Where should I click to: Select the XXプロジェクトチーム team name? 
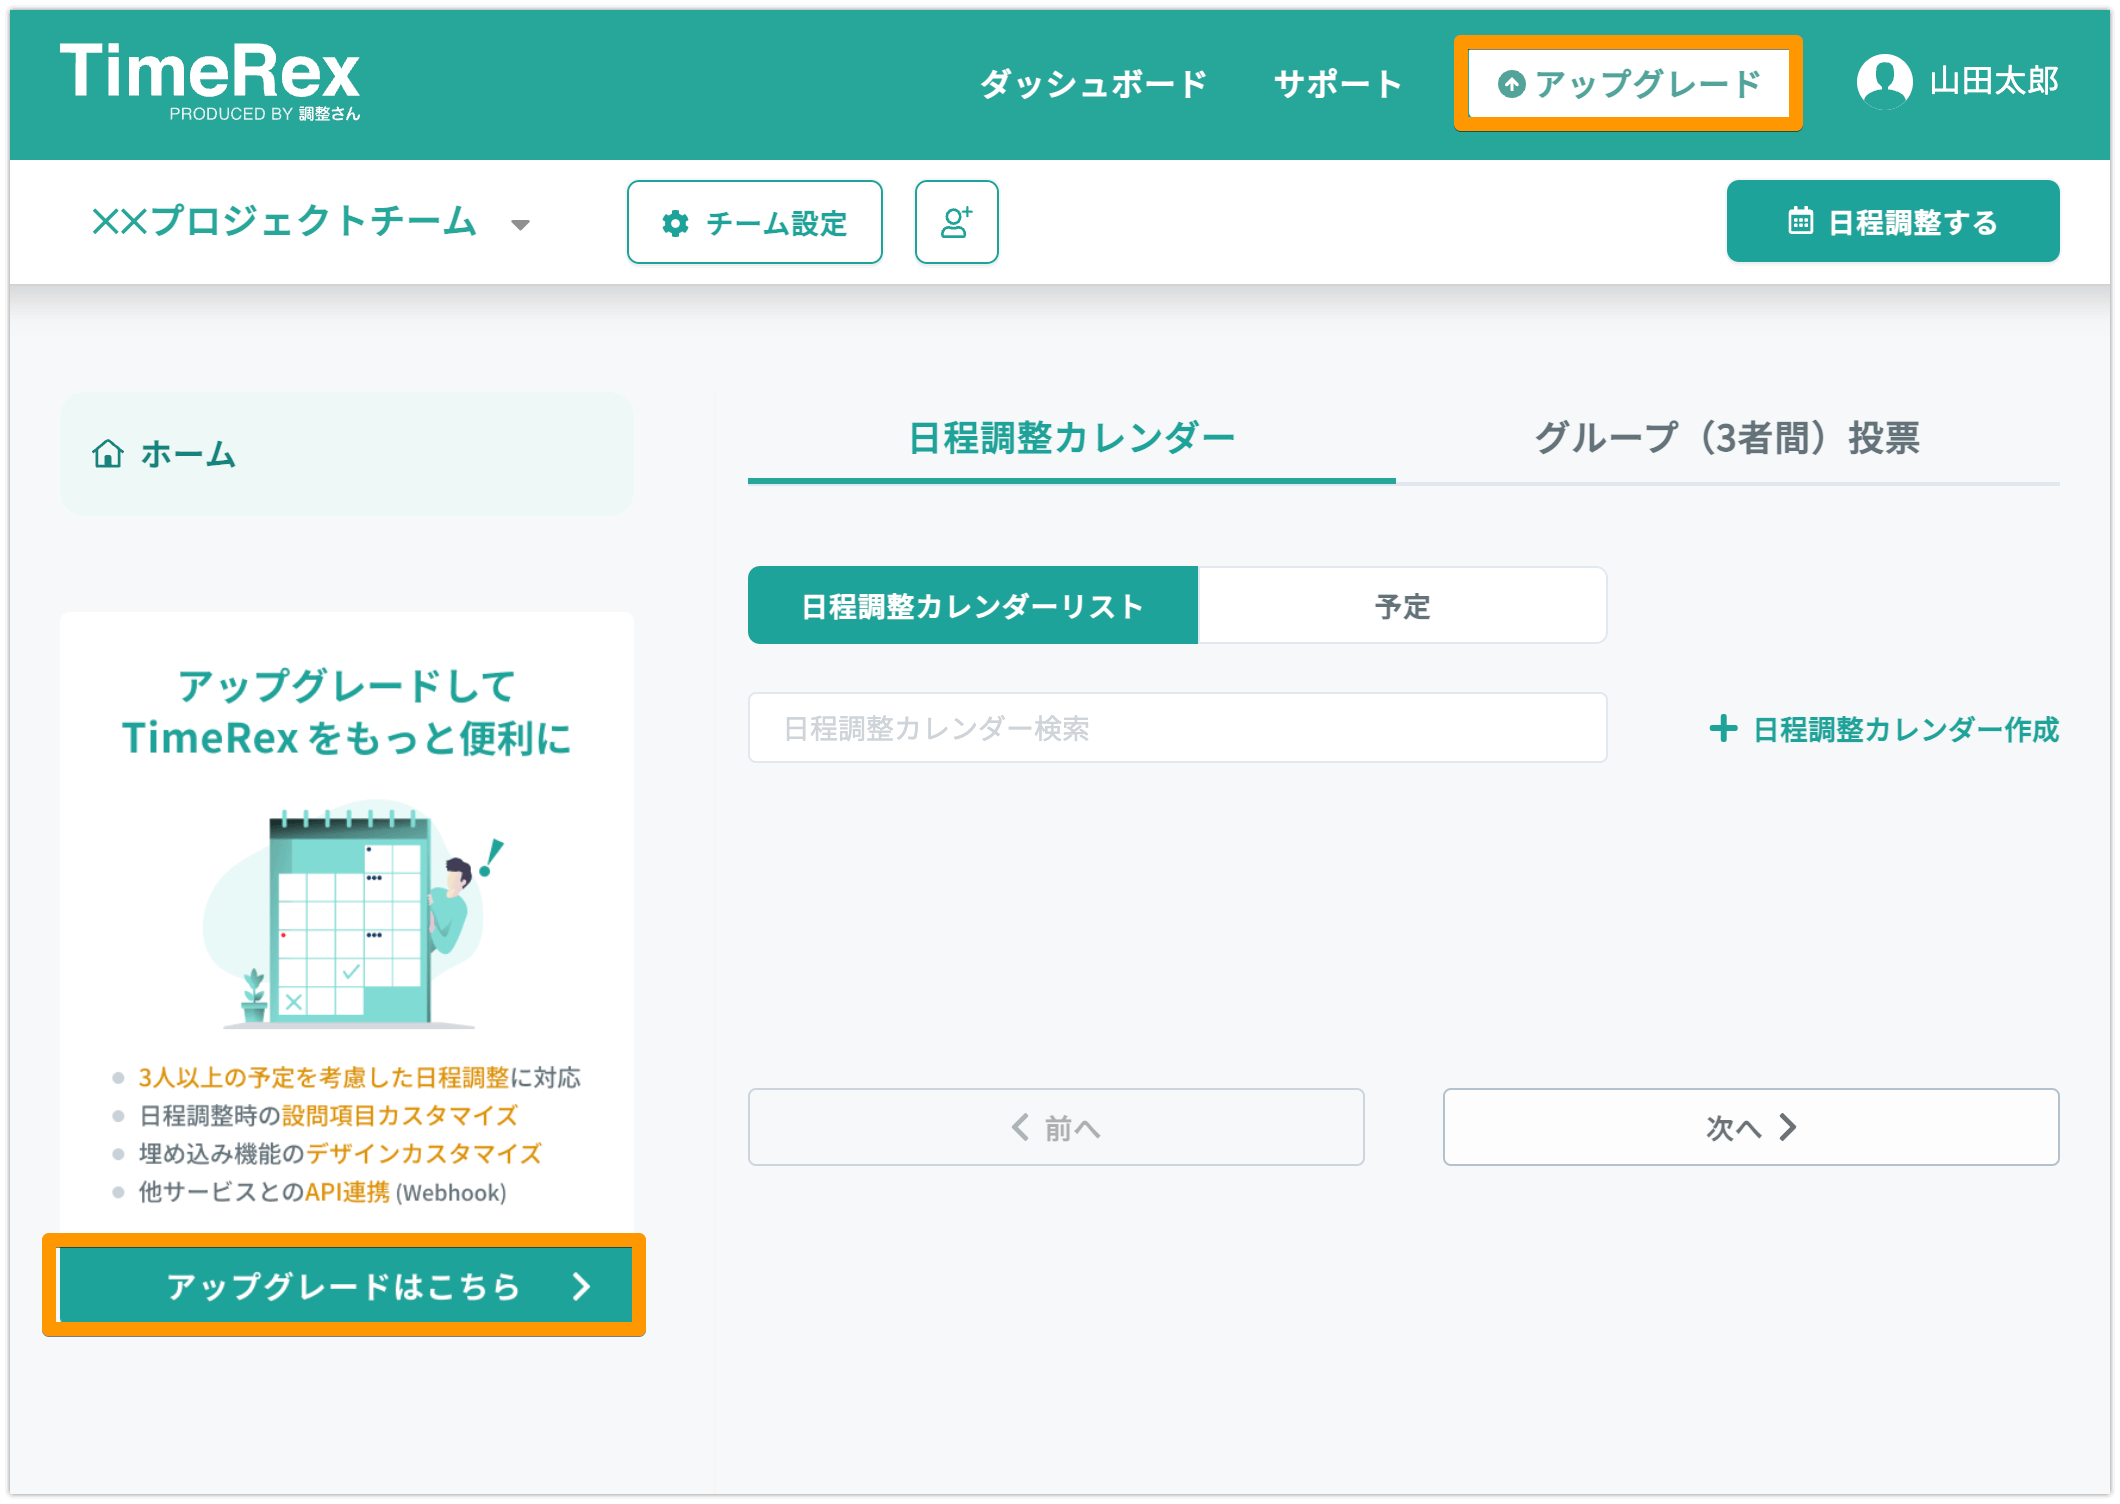[x=284, y=221]
